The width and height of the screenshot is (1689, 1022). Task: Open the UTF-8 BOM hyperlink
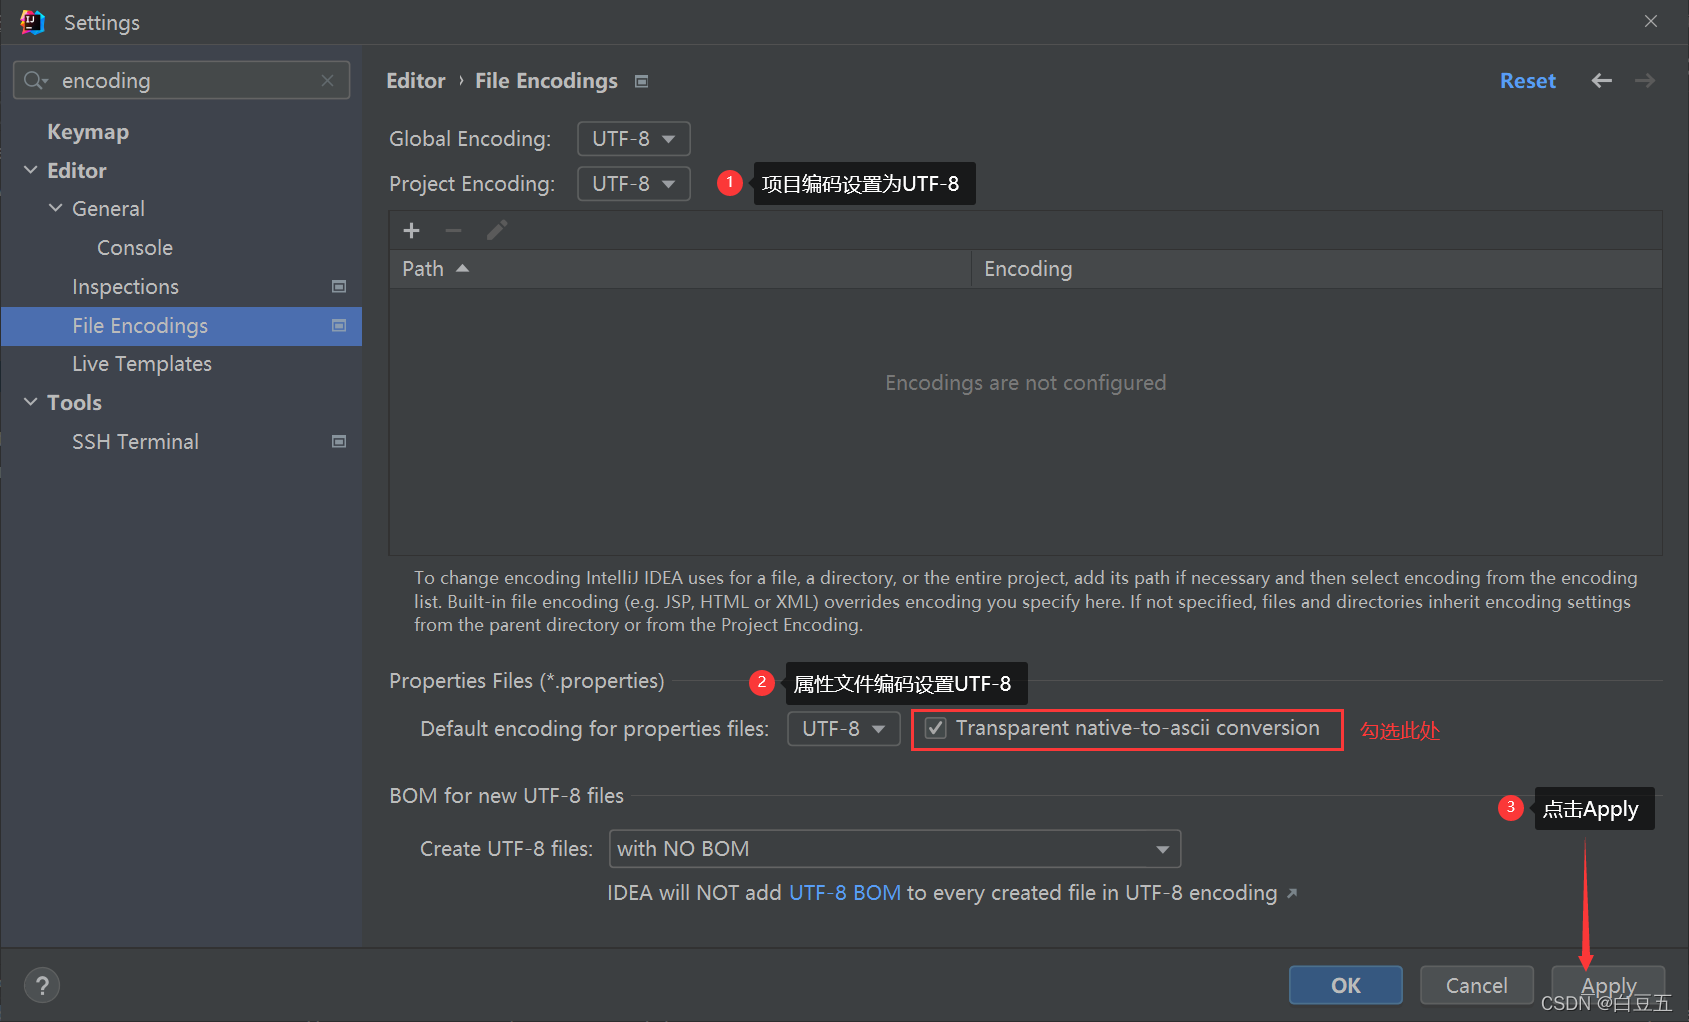pos(845,893)
